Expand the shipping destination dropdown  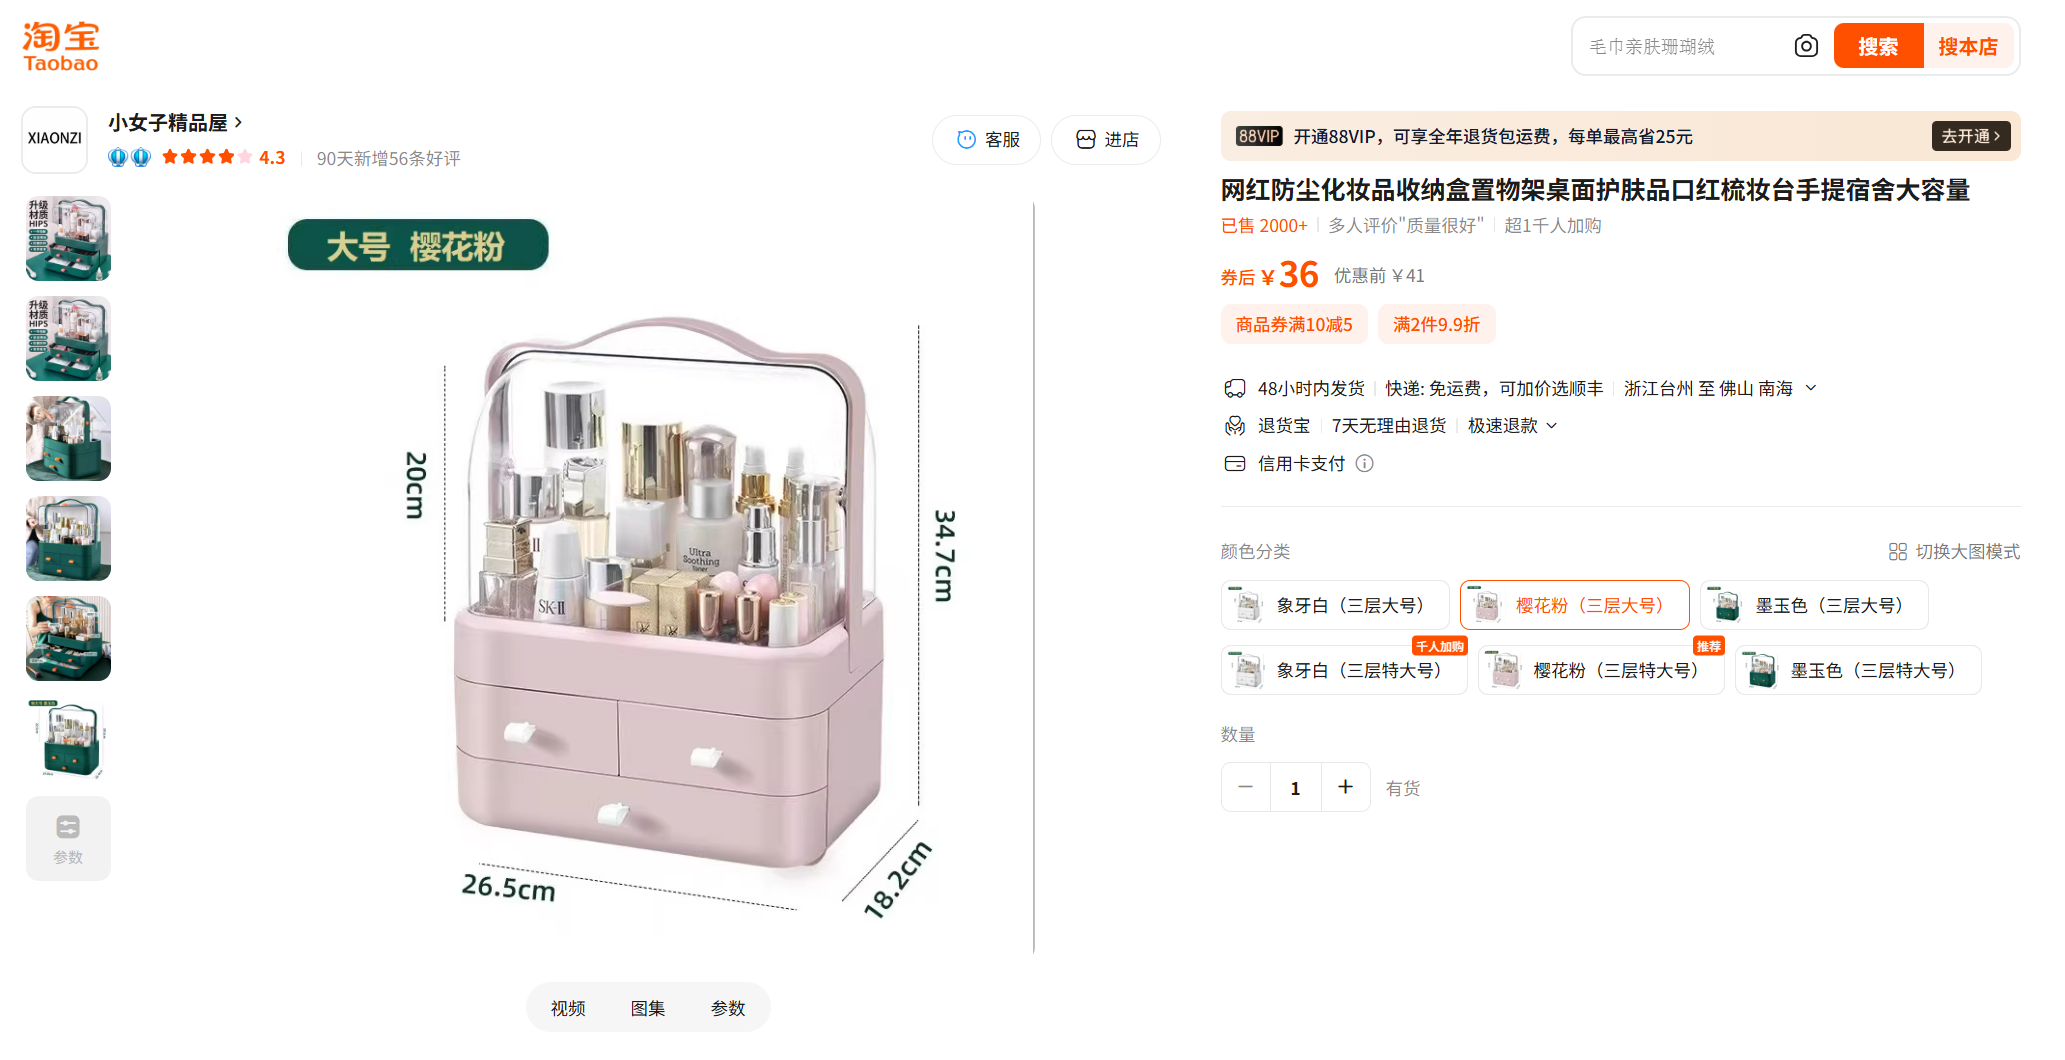click(x=1810, y=389)
